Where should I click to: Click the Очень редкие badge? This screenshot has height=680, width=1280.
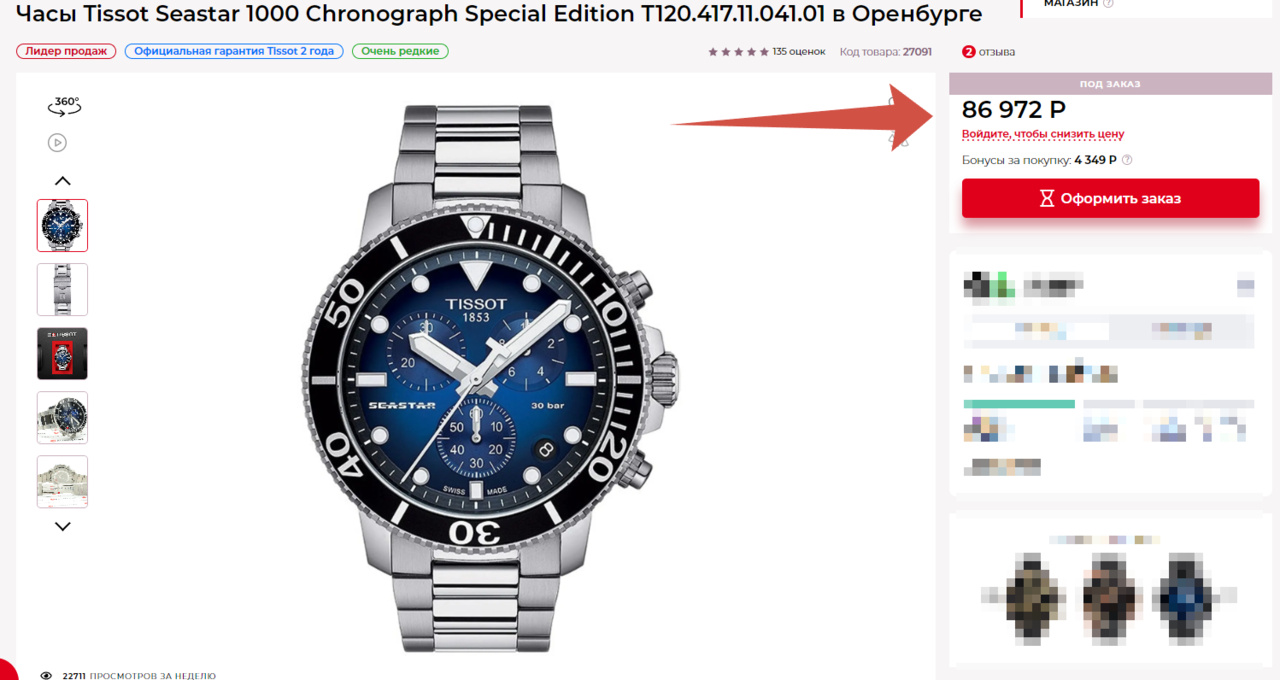coord(400,51)
